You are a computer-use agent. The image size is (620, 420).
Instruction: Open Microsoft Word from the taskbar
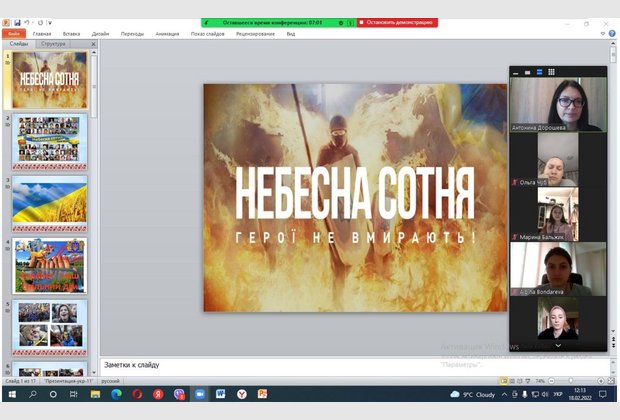pos(220,395)
